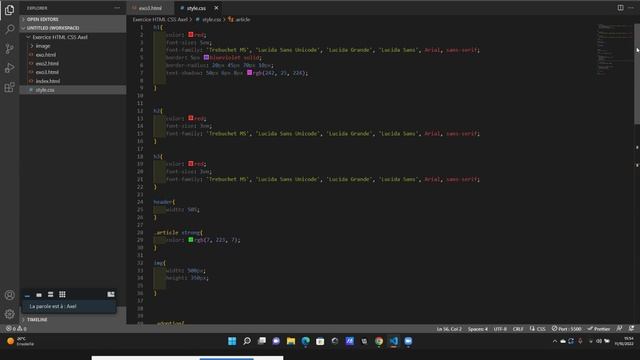Click Ln 56, Col 2 in status bar
Screen dimensions: 640x360
point(449,329)
